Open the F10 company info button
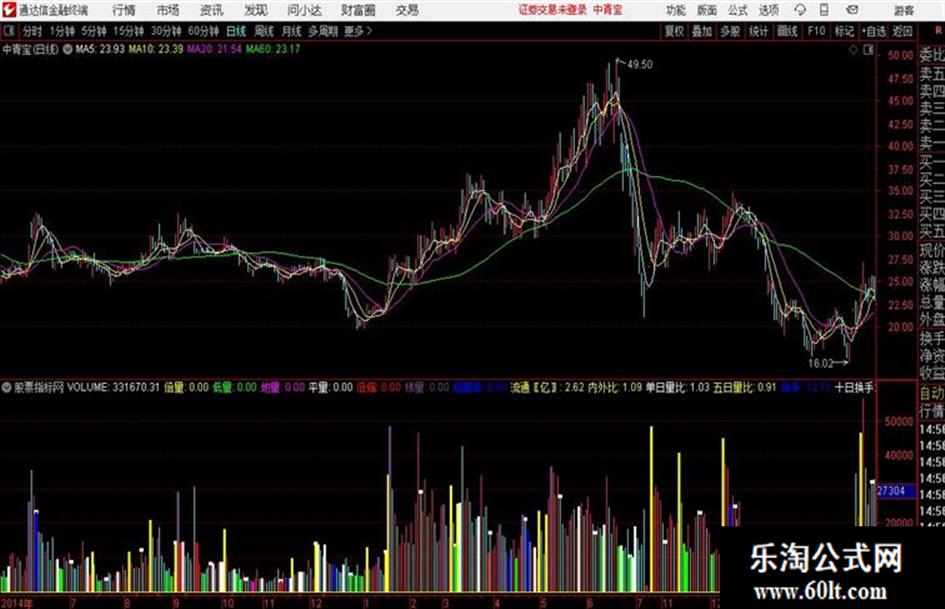This screenshot has height=609, width=945. (x=816, y=31)
